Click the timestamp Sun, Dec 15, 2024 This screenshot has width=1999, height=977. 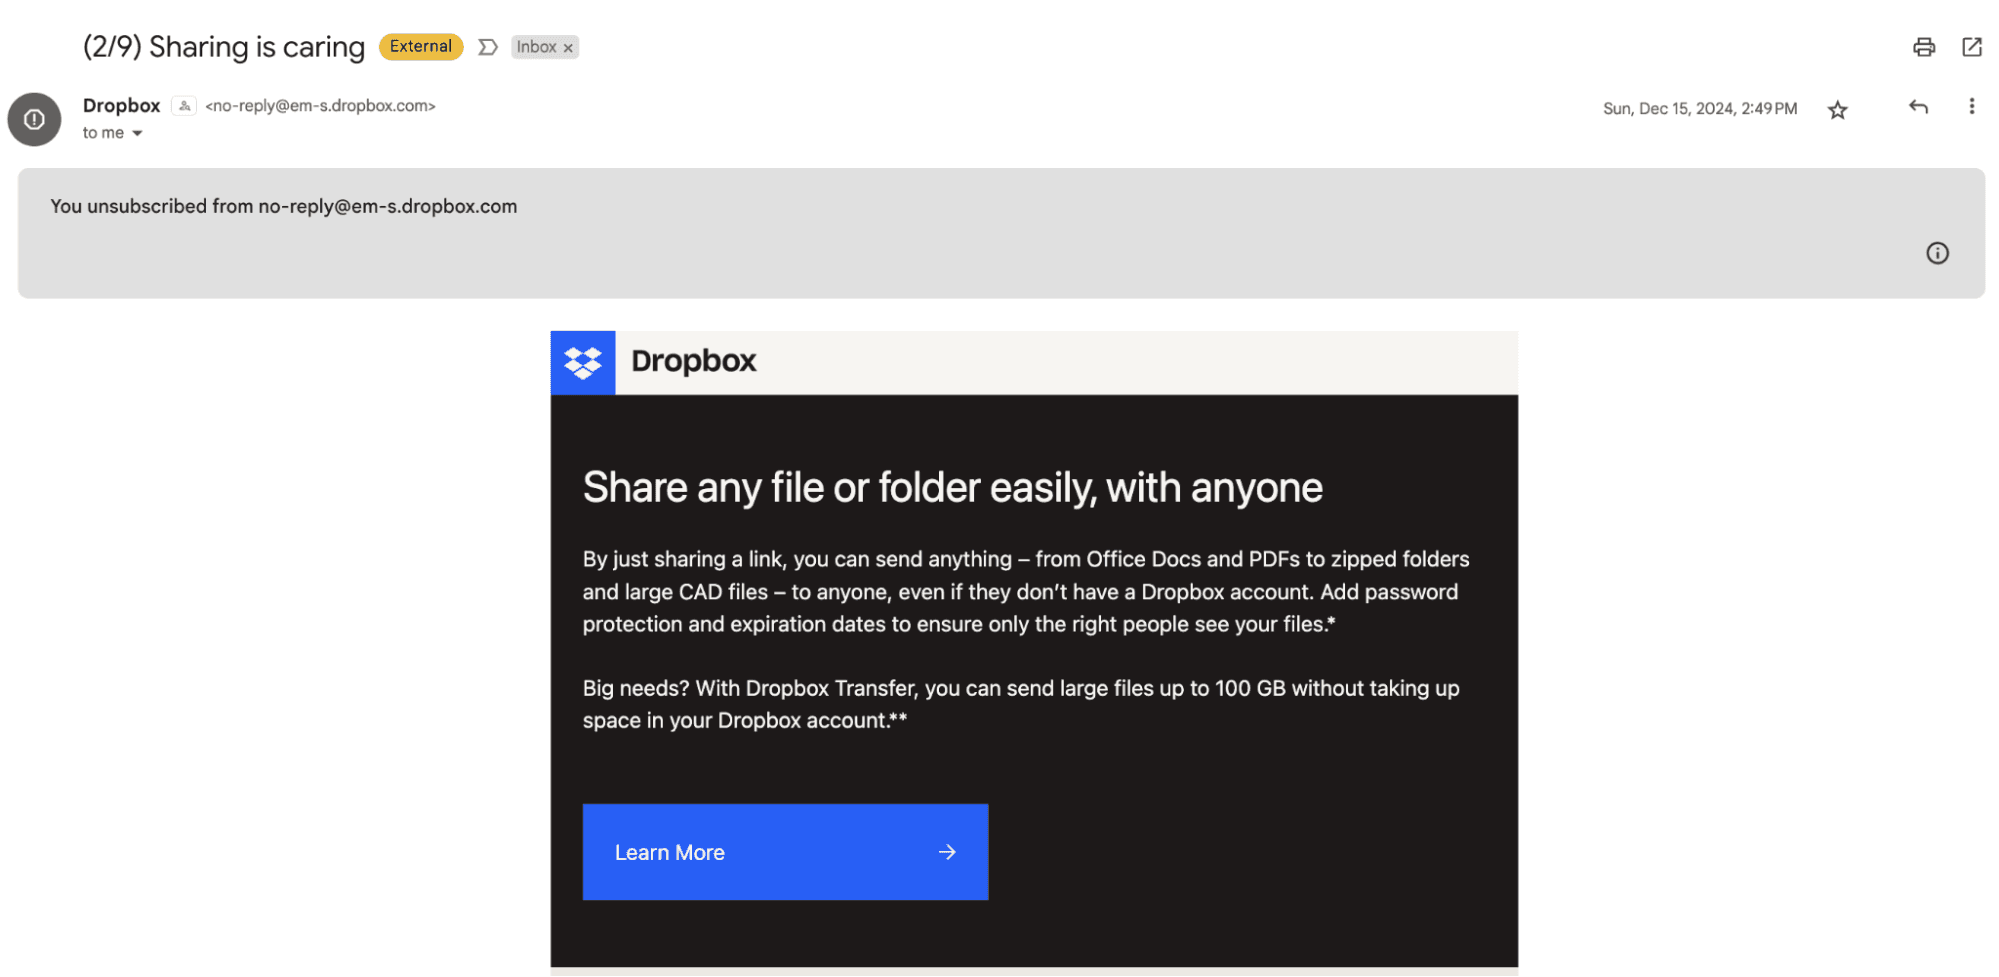click(x=1699, y=108)
